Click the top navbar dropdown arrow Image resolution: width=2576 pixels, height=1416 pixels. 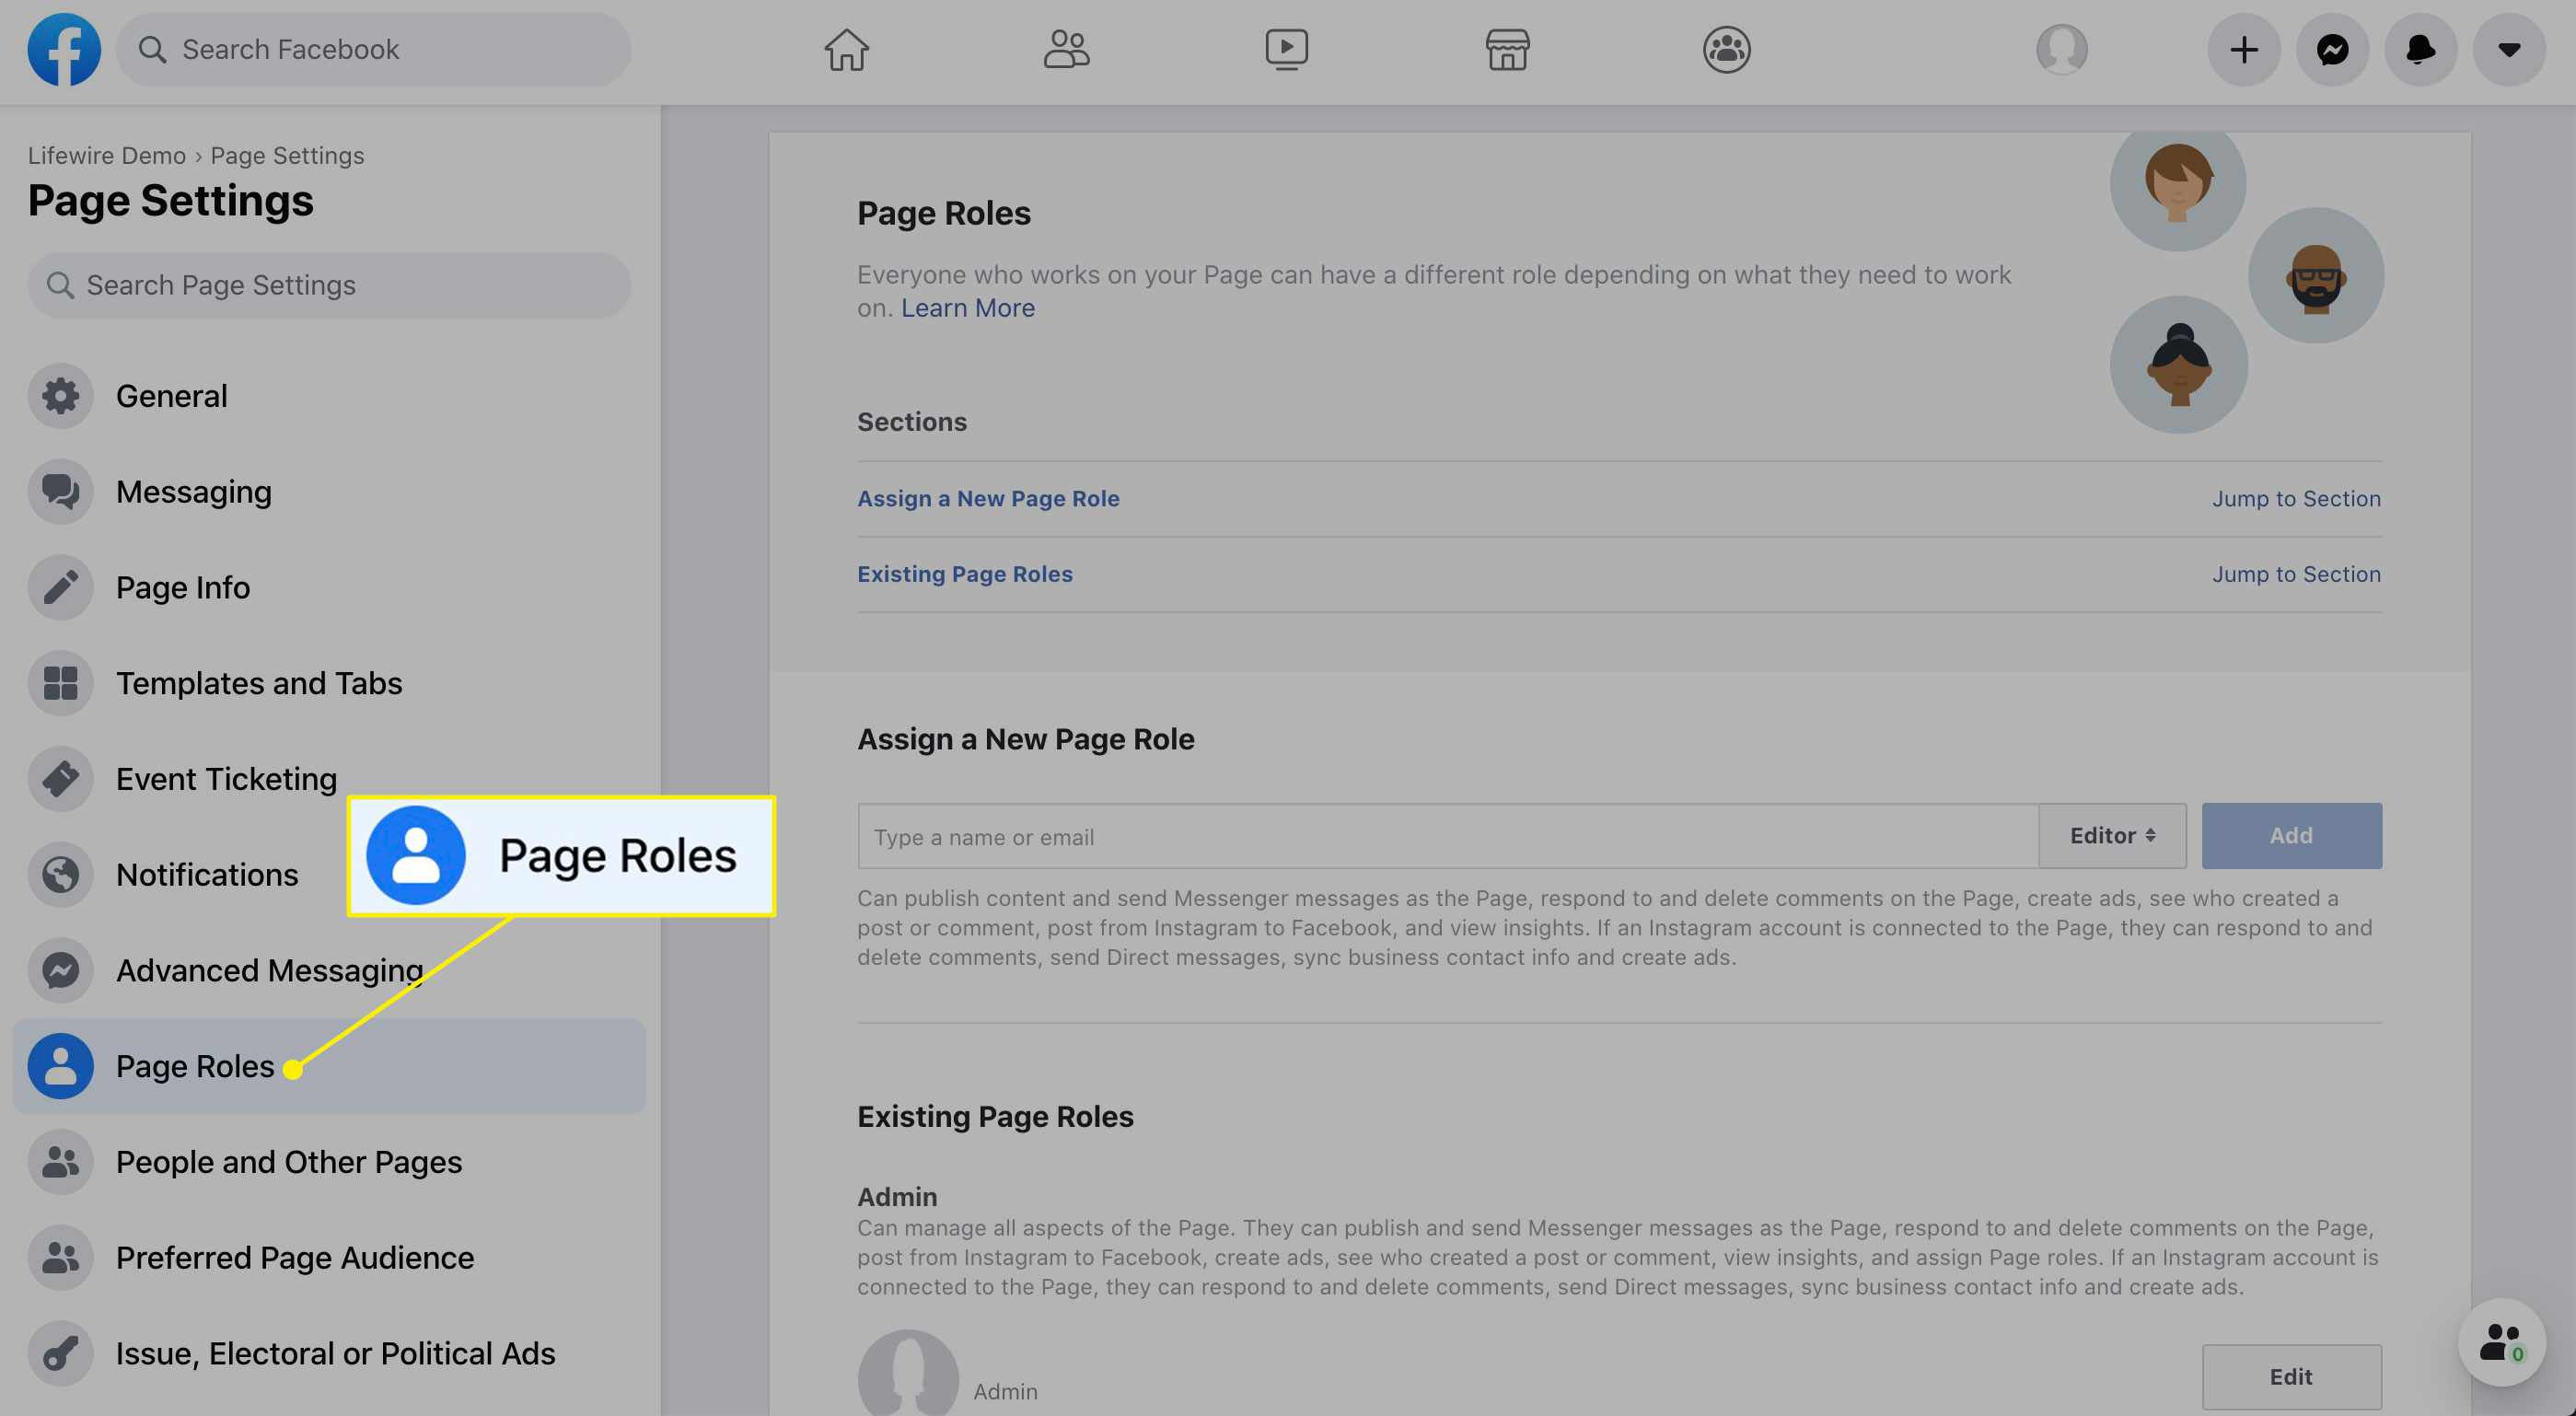(x=2510, y=49)
